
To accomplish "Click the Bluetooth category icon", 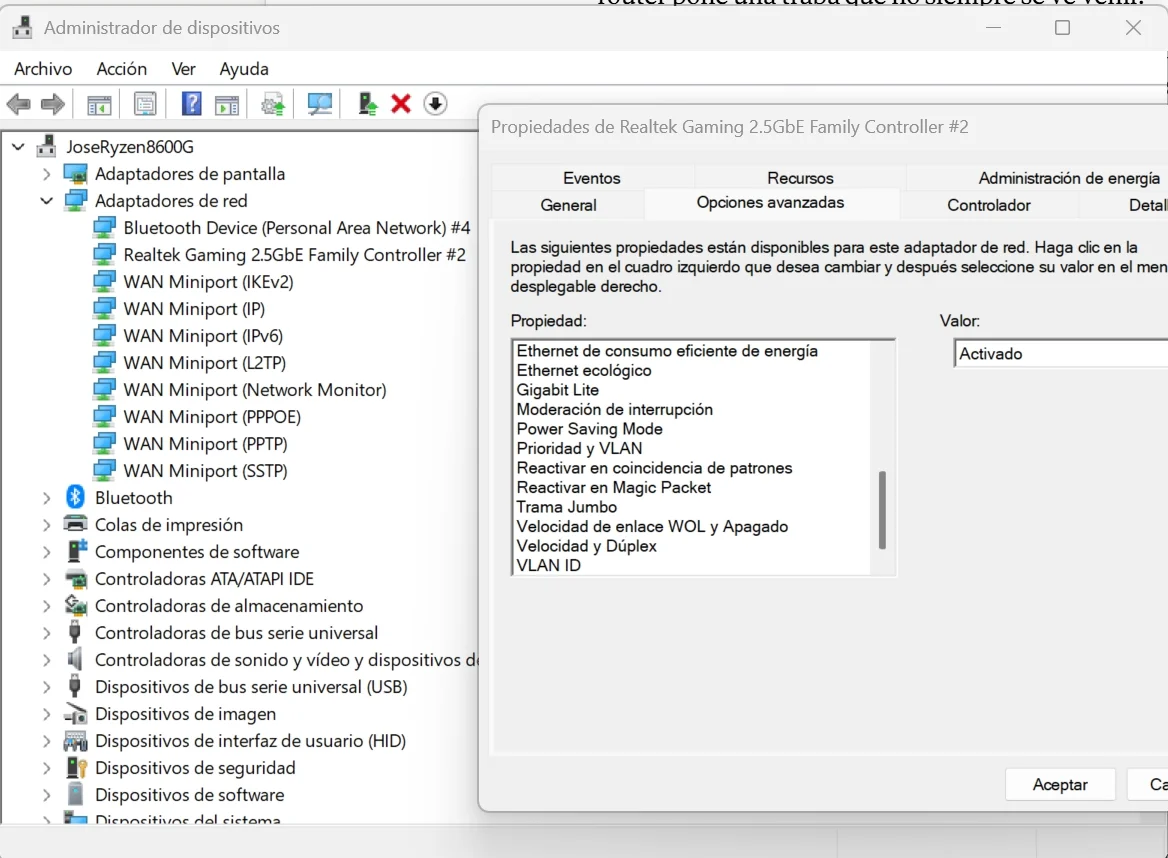I will tap(75, 497).
